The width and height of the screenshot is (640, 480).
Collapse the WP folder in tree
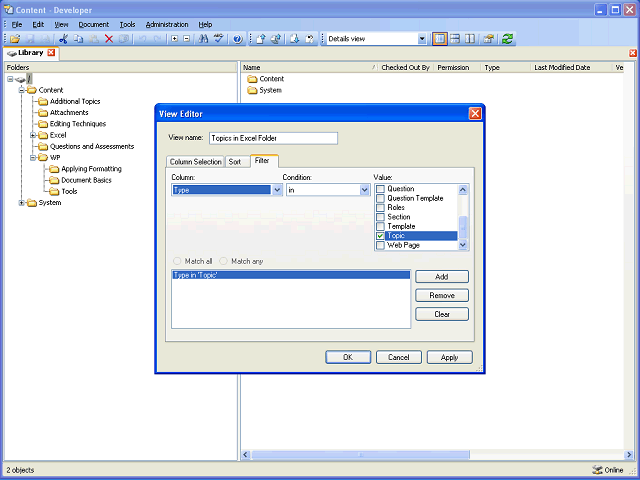tap(33, 158)
